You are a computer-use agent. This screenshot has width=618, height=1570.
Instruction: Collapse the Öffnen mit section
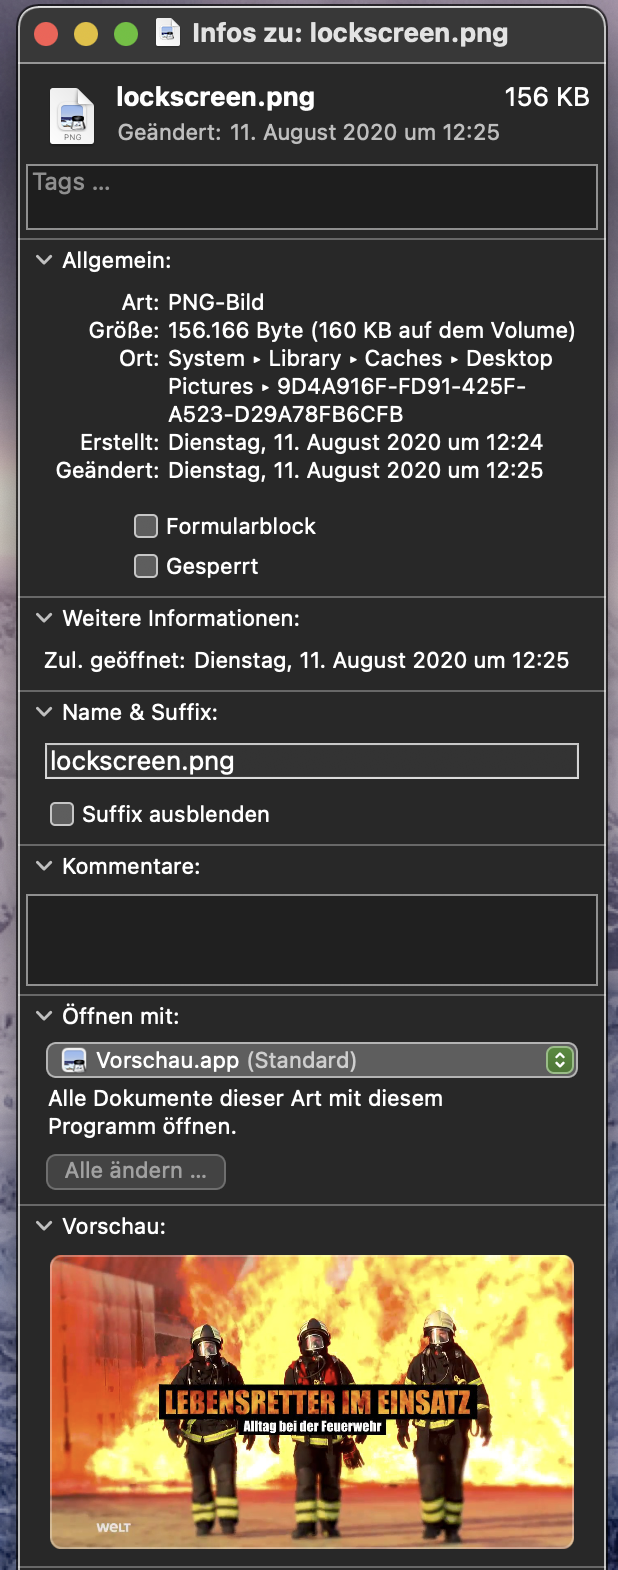tap(44, 1016)
